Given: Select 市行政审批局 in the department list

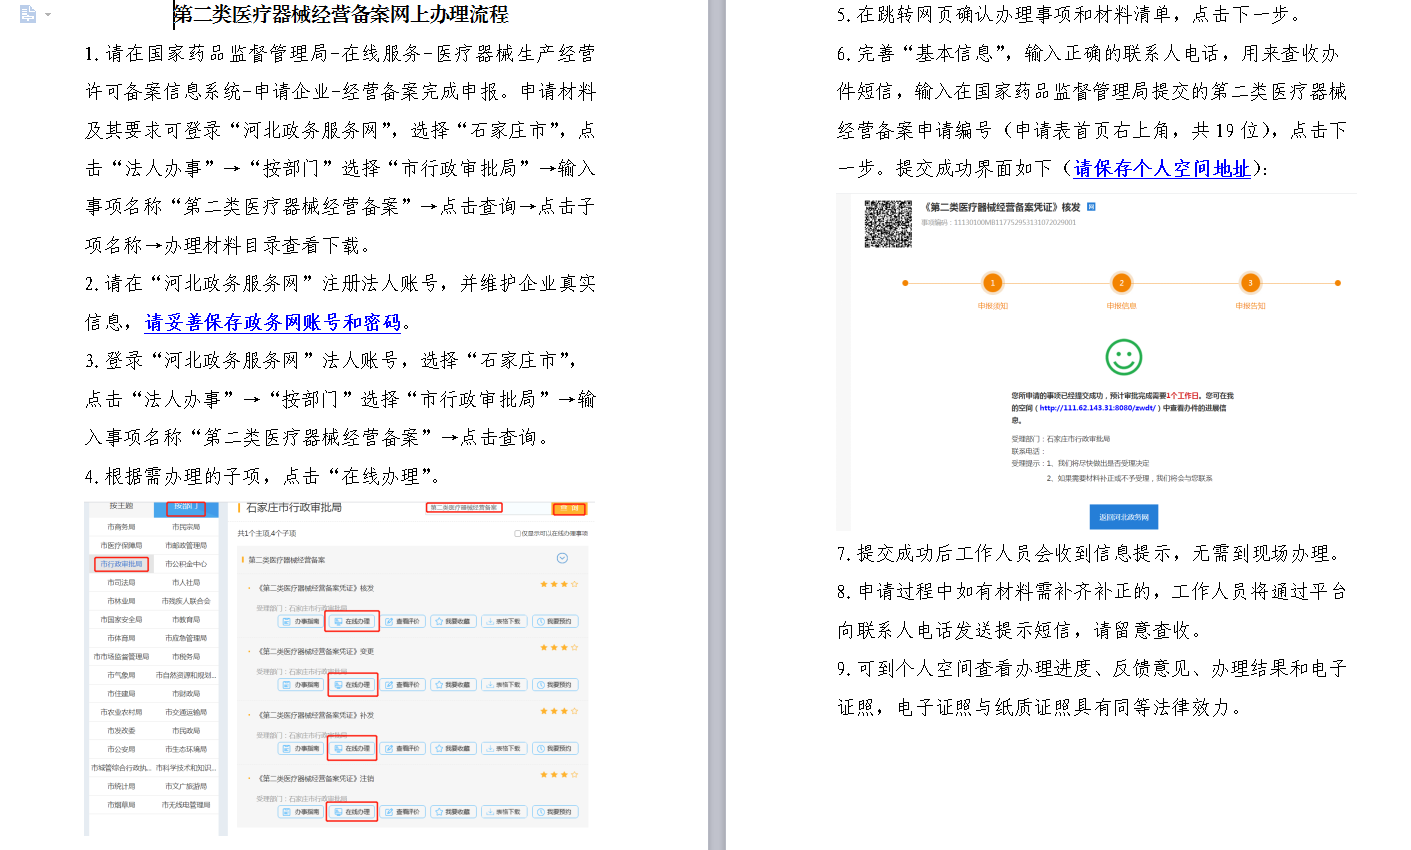Looking at the screenshot, I should pos(121,564).
